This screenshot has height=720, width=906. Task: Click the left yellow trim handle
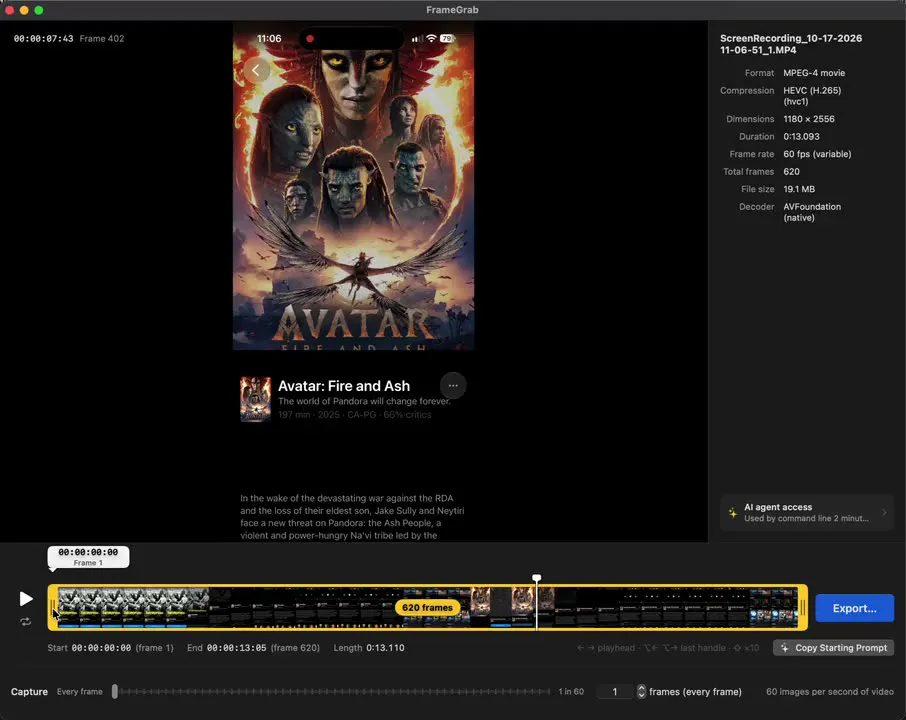[x=53, y=607]
